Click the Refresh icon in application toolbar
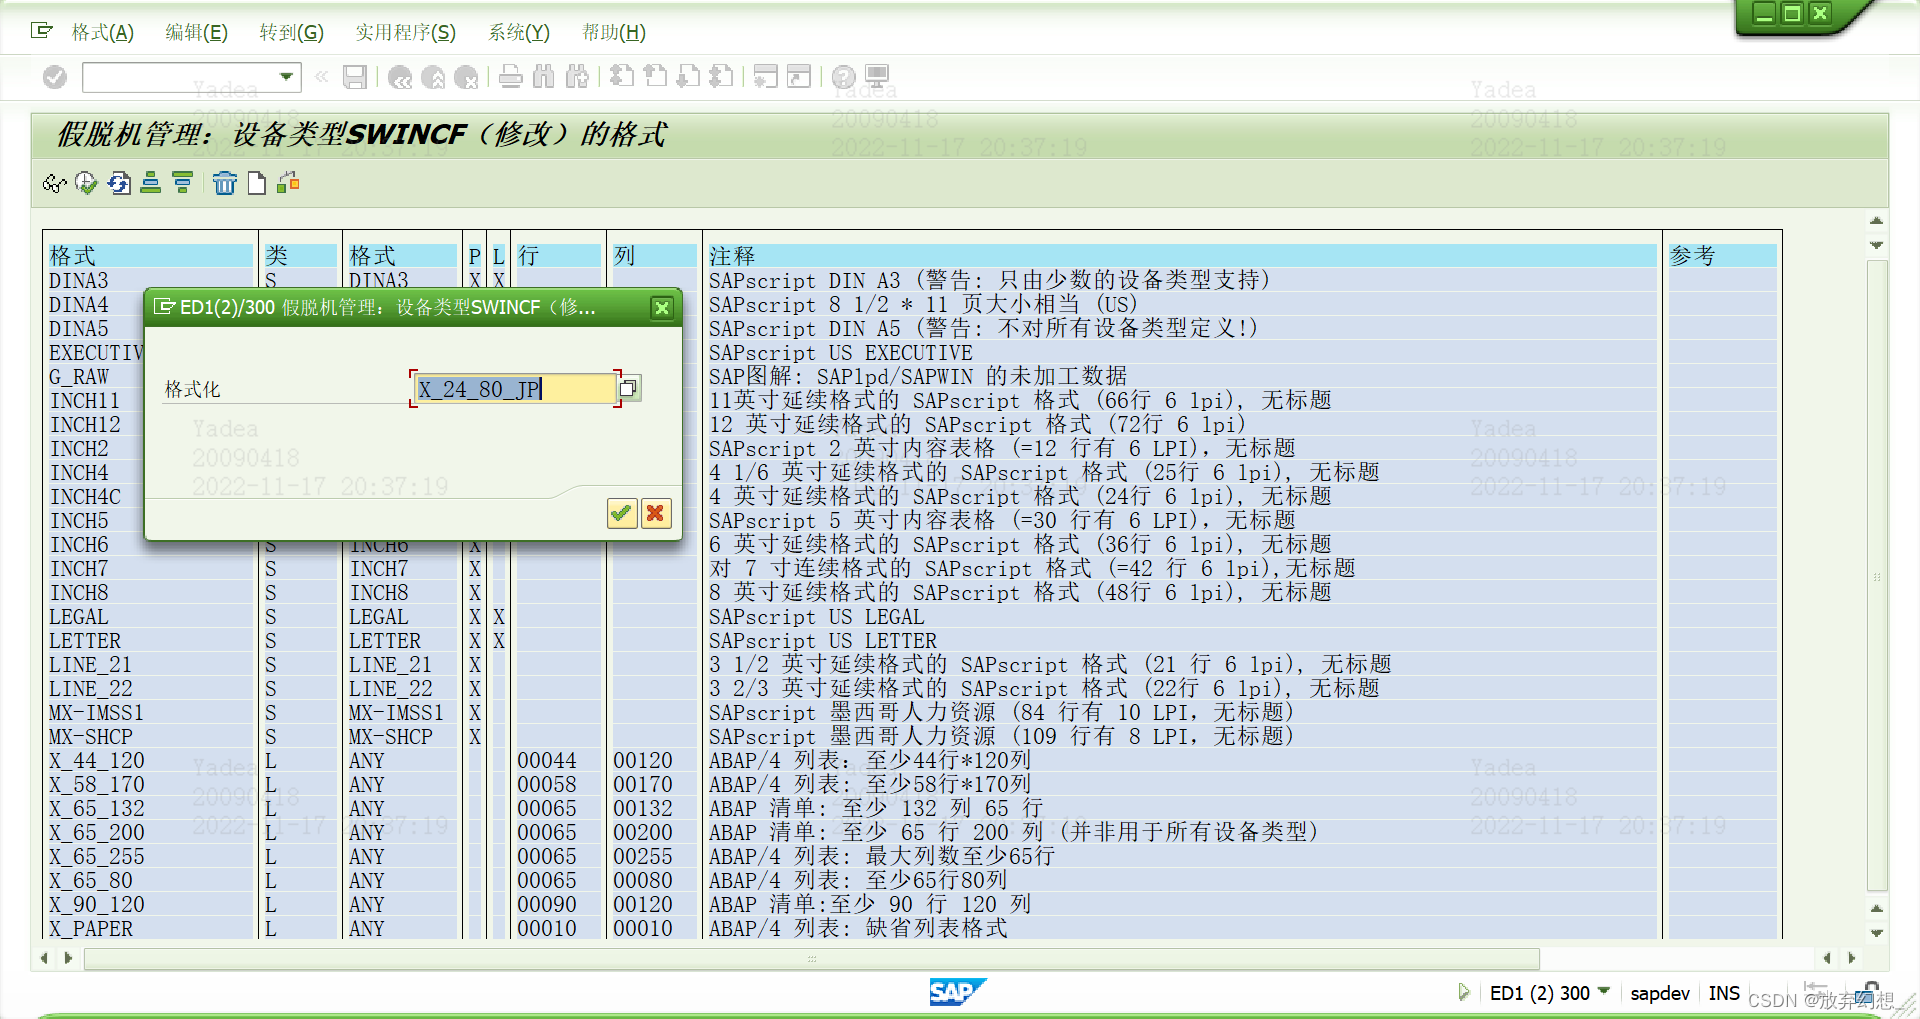The height and width of the screenshot is (1019, 1920). click(x=119, y=183)
